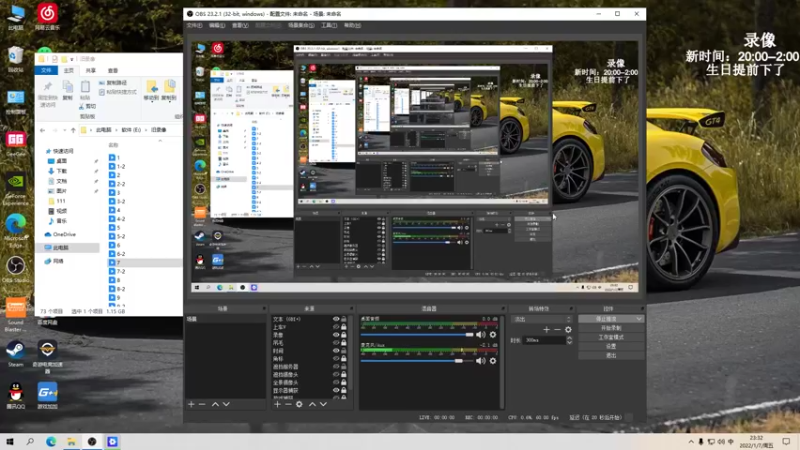This screenshot has width=800, height=450.
Task: Click 文件 (File) button in Explorer ribbon
Action: click(x=46, y=70)
